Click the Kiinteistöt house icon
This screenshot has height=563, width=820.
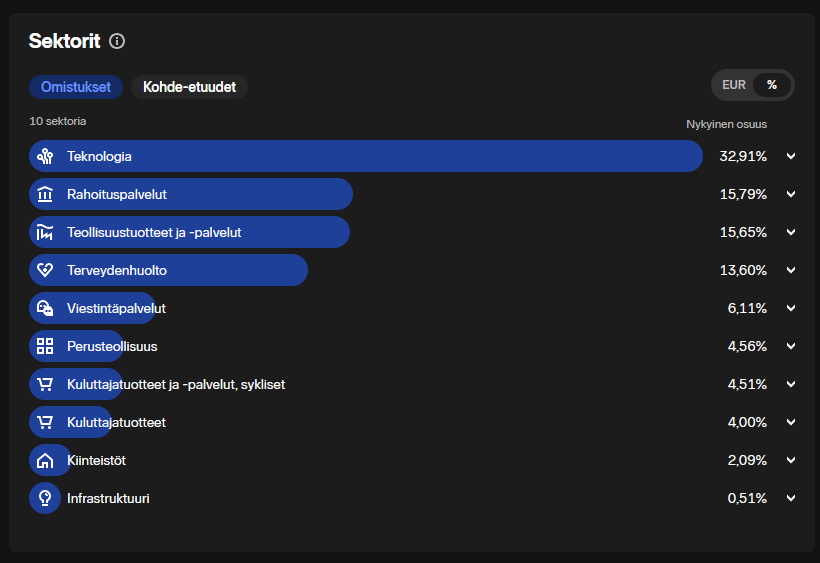(45, 461)
